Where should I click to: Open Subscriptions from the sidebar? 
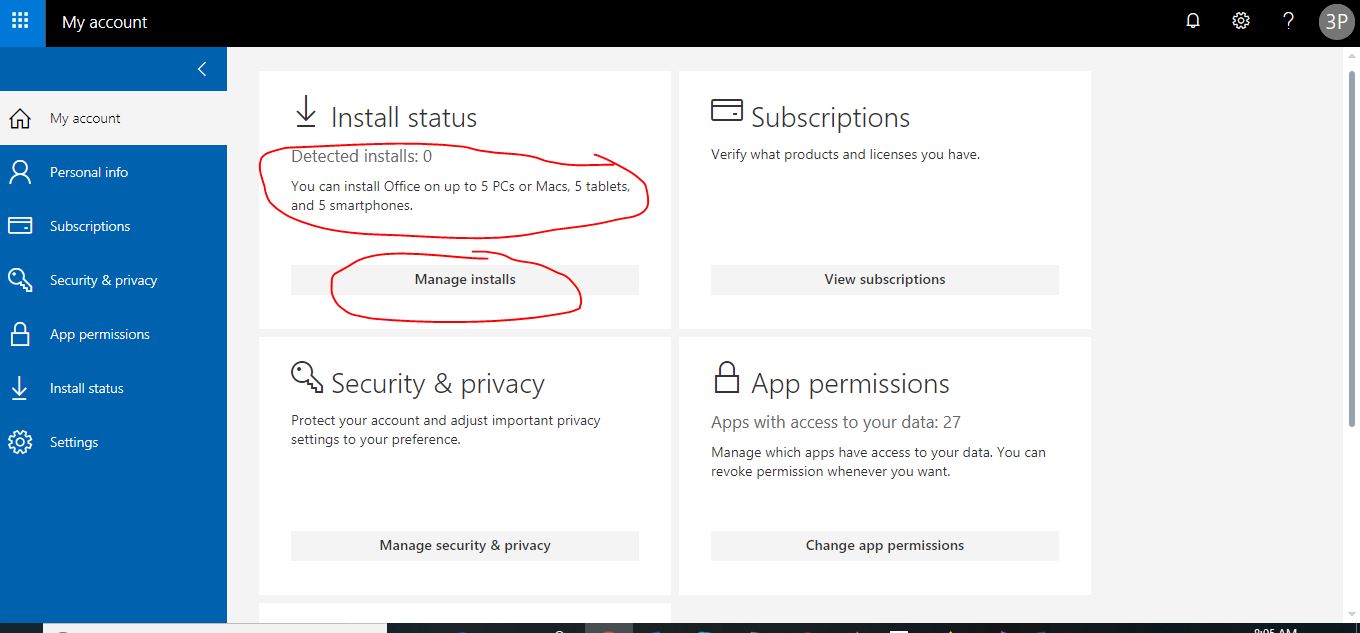[x=113, y=226]
